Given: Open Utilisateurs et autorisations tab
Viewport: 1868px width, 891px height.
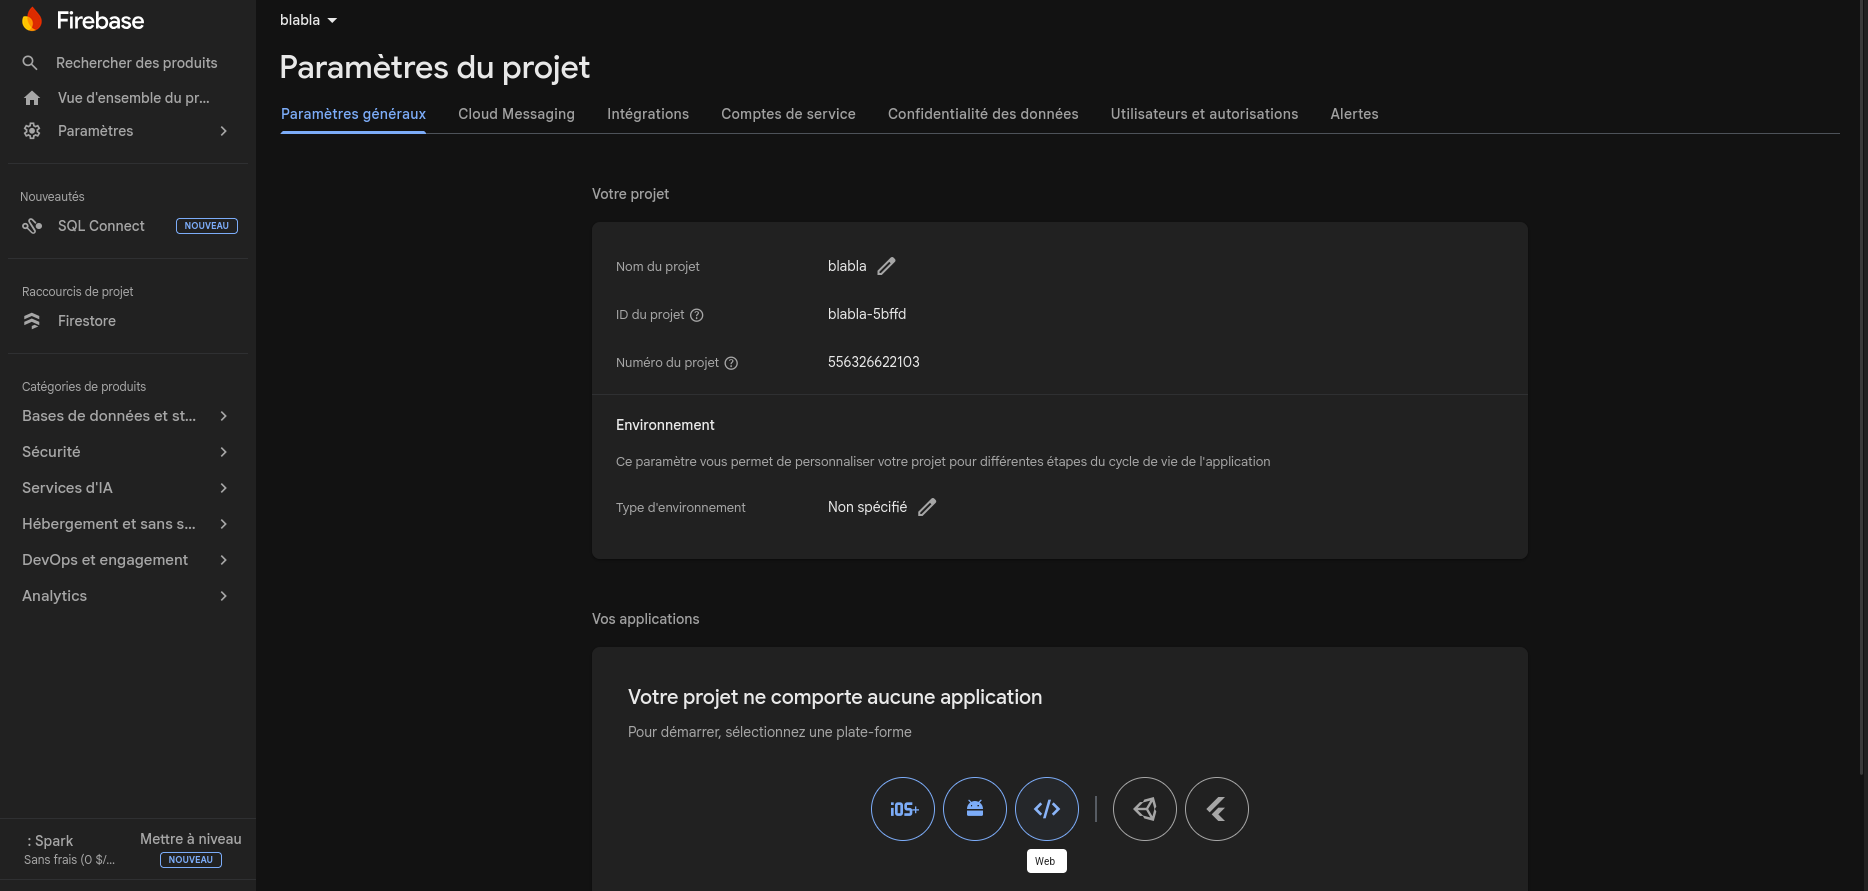Looking at the screenshot, I should [x=1204, y=114].
